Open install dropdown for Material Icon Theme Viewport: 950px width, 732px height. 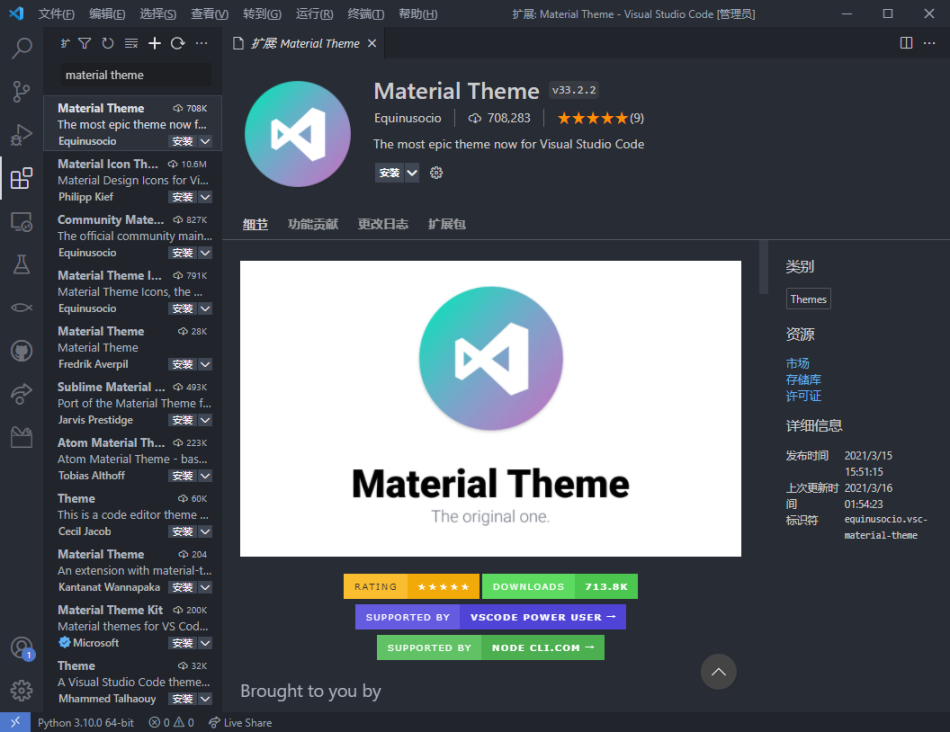(x=205, y=197)
